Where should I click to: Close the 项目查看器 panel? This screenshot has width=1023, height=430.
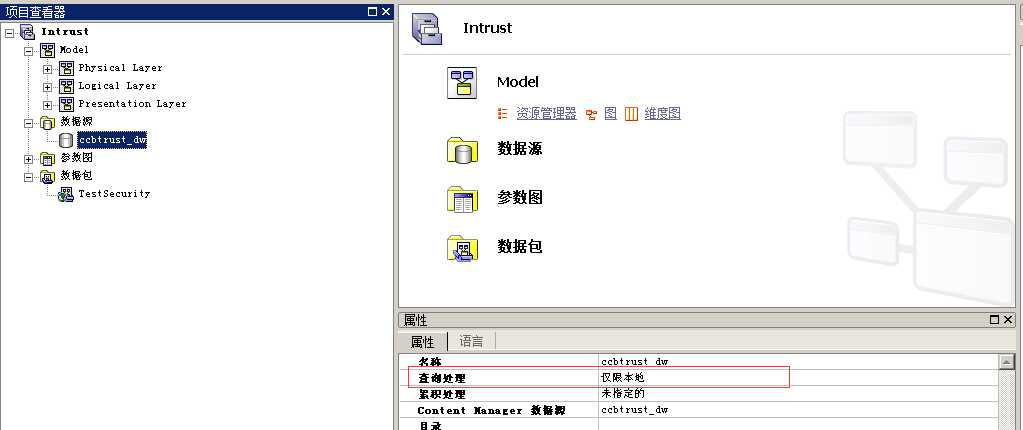386,12
